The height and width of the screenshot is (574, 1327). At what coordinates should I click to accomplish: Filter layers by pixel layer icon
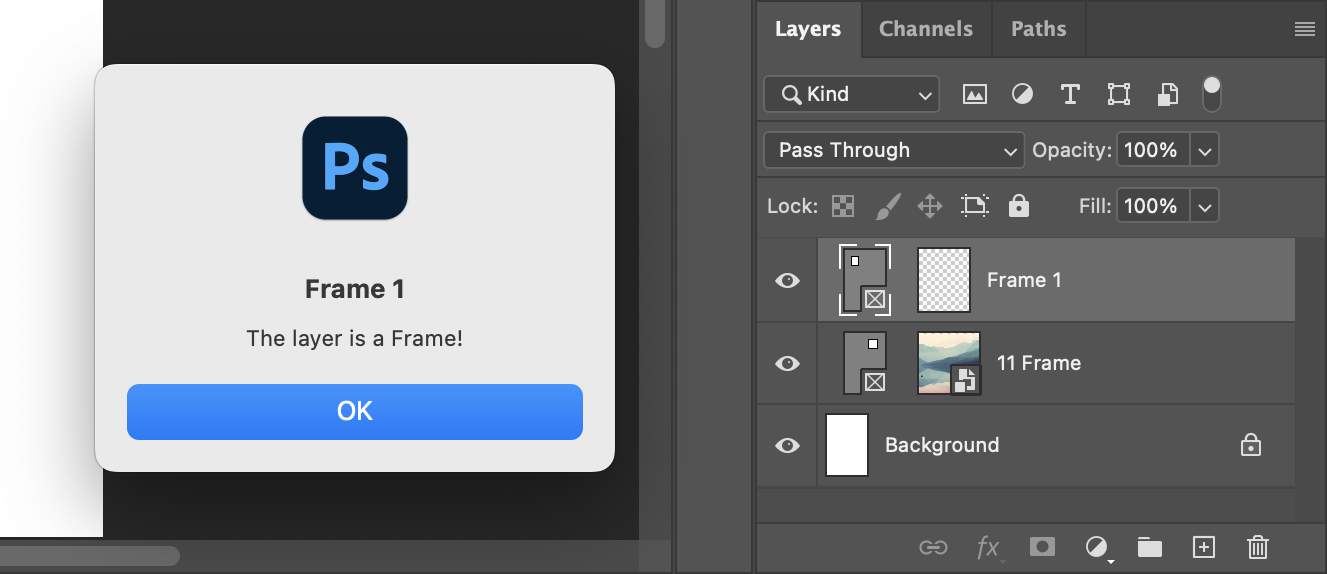coord(974,94)
